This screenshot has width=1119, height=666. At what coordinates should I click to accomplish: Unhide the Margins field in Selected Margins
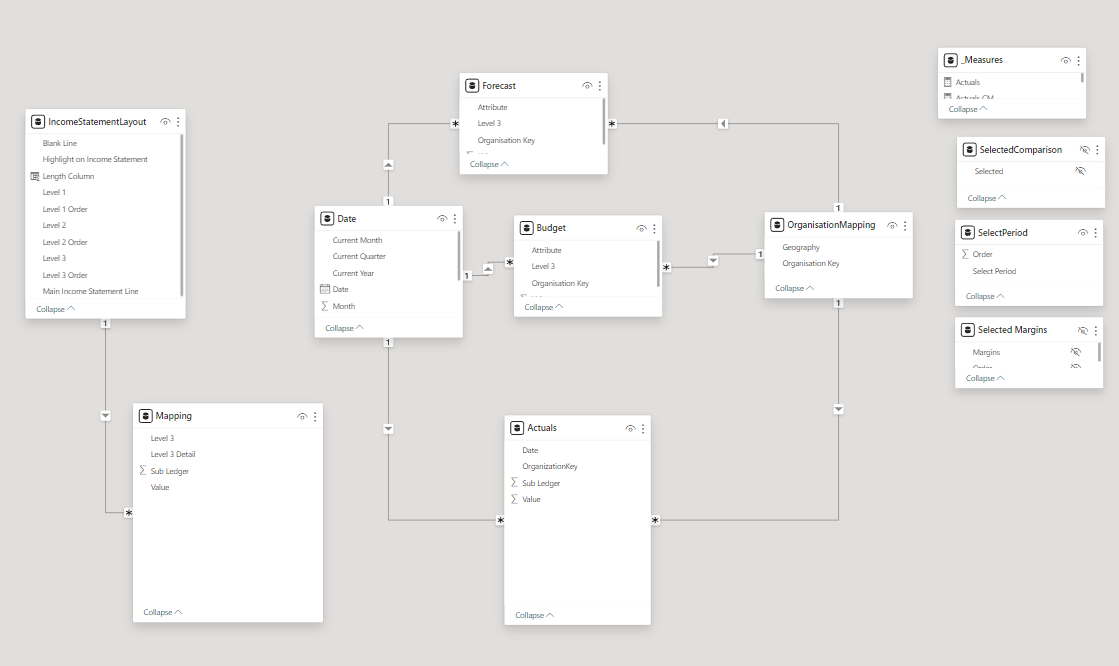[x=1076, y=352]
